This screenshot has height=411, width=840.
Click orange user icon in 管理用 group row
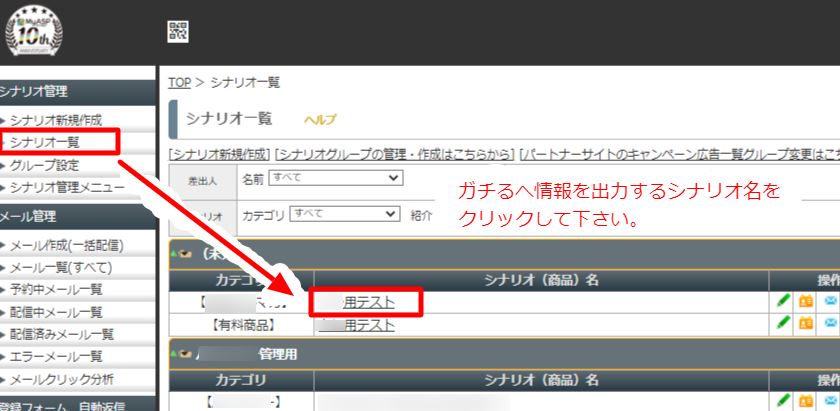coord(807,400)
